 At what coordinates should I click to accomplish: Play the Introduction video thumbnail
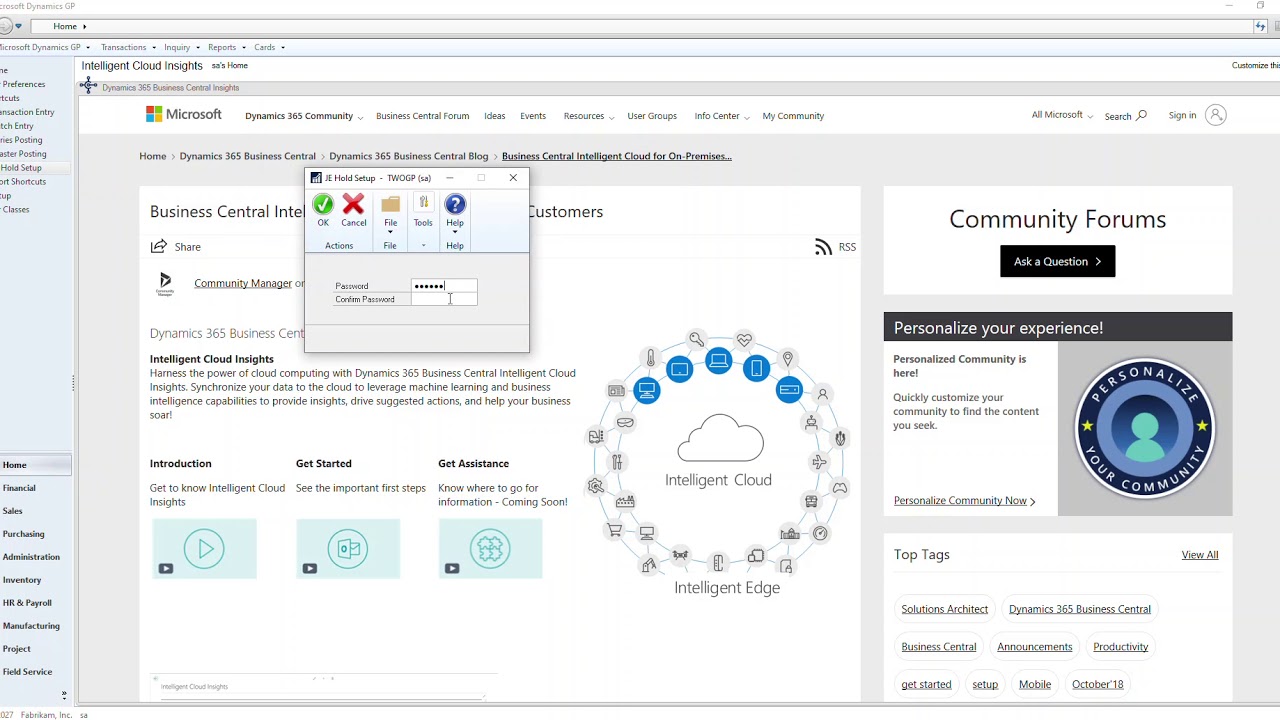(204, 548)
